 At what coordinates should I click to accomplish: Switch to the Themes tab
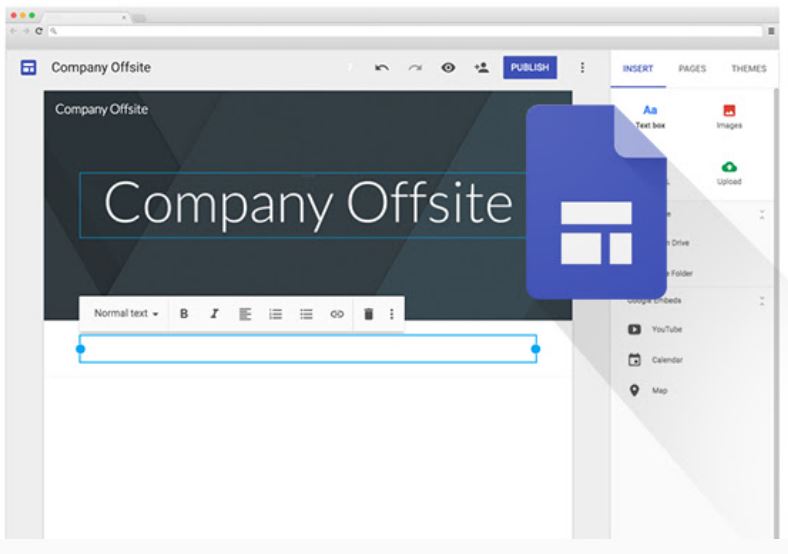(x=748, y=69)
